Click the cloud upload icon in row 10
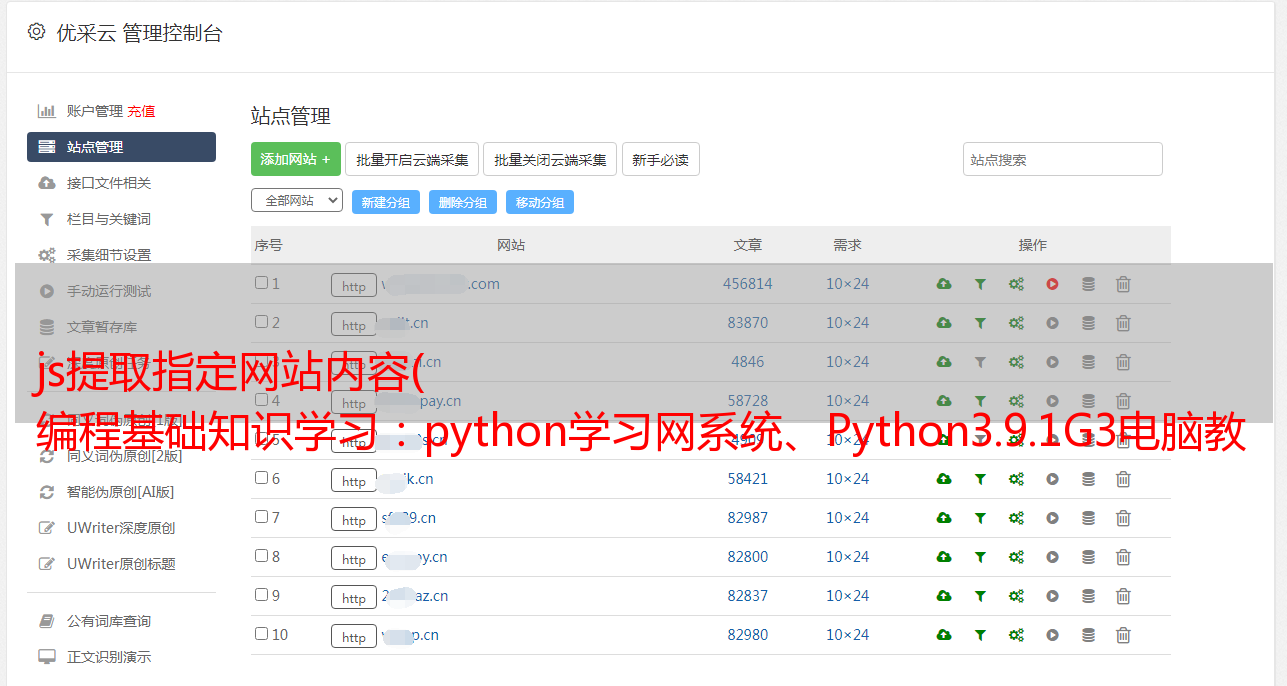 pos(944,635)
